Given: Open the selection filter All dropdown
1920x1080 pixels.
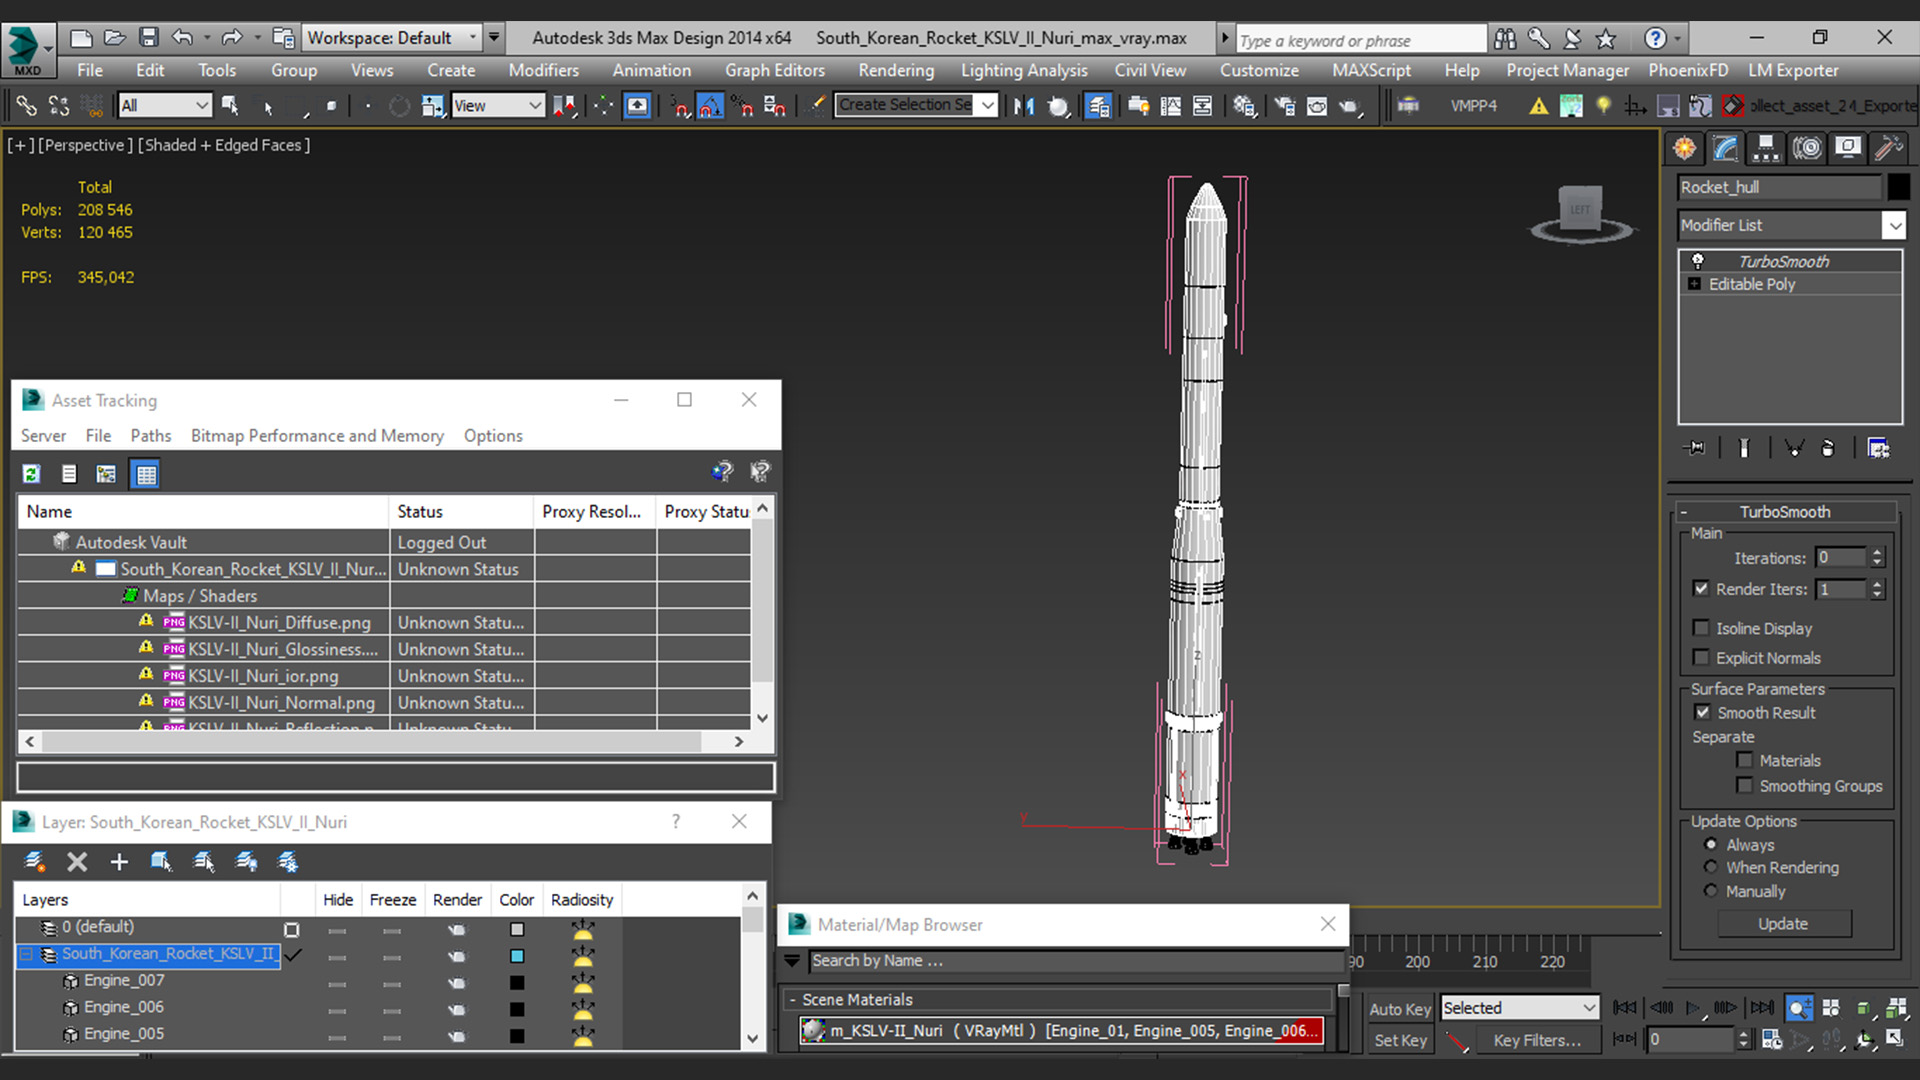Looking at the screenshot, I should tap(164, 105).
